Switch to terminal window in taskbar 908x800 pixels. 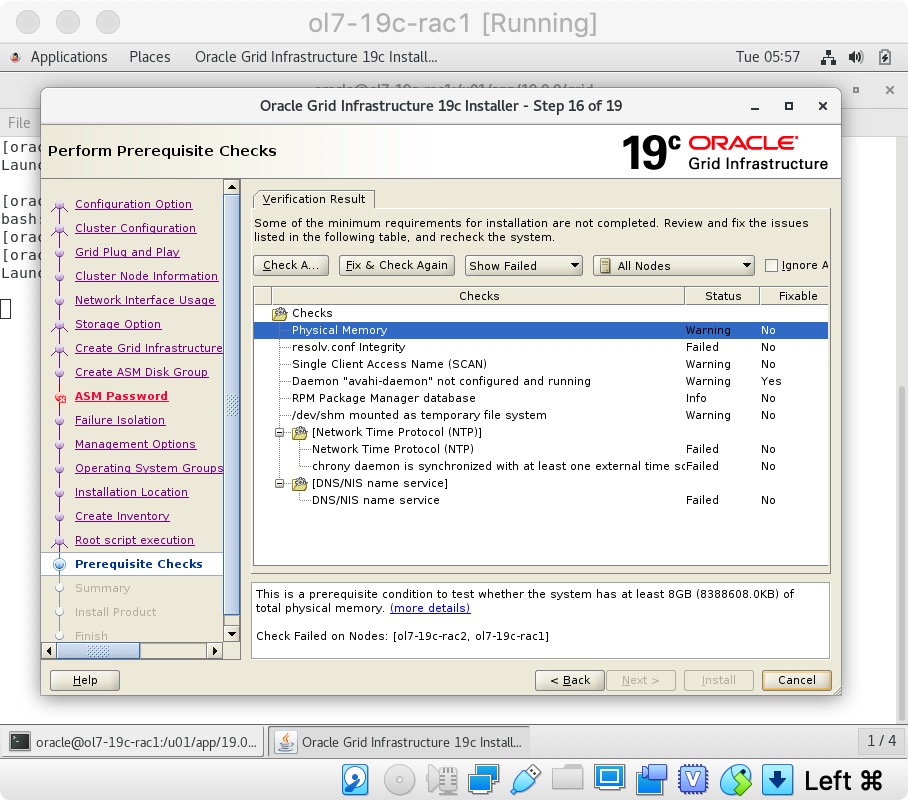pos(134,741)
